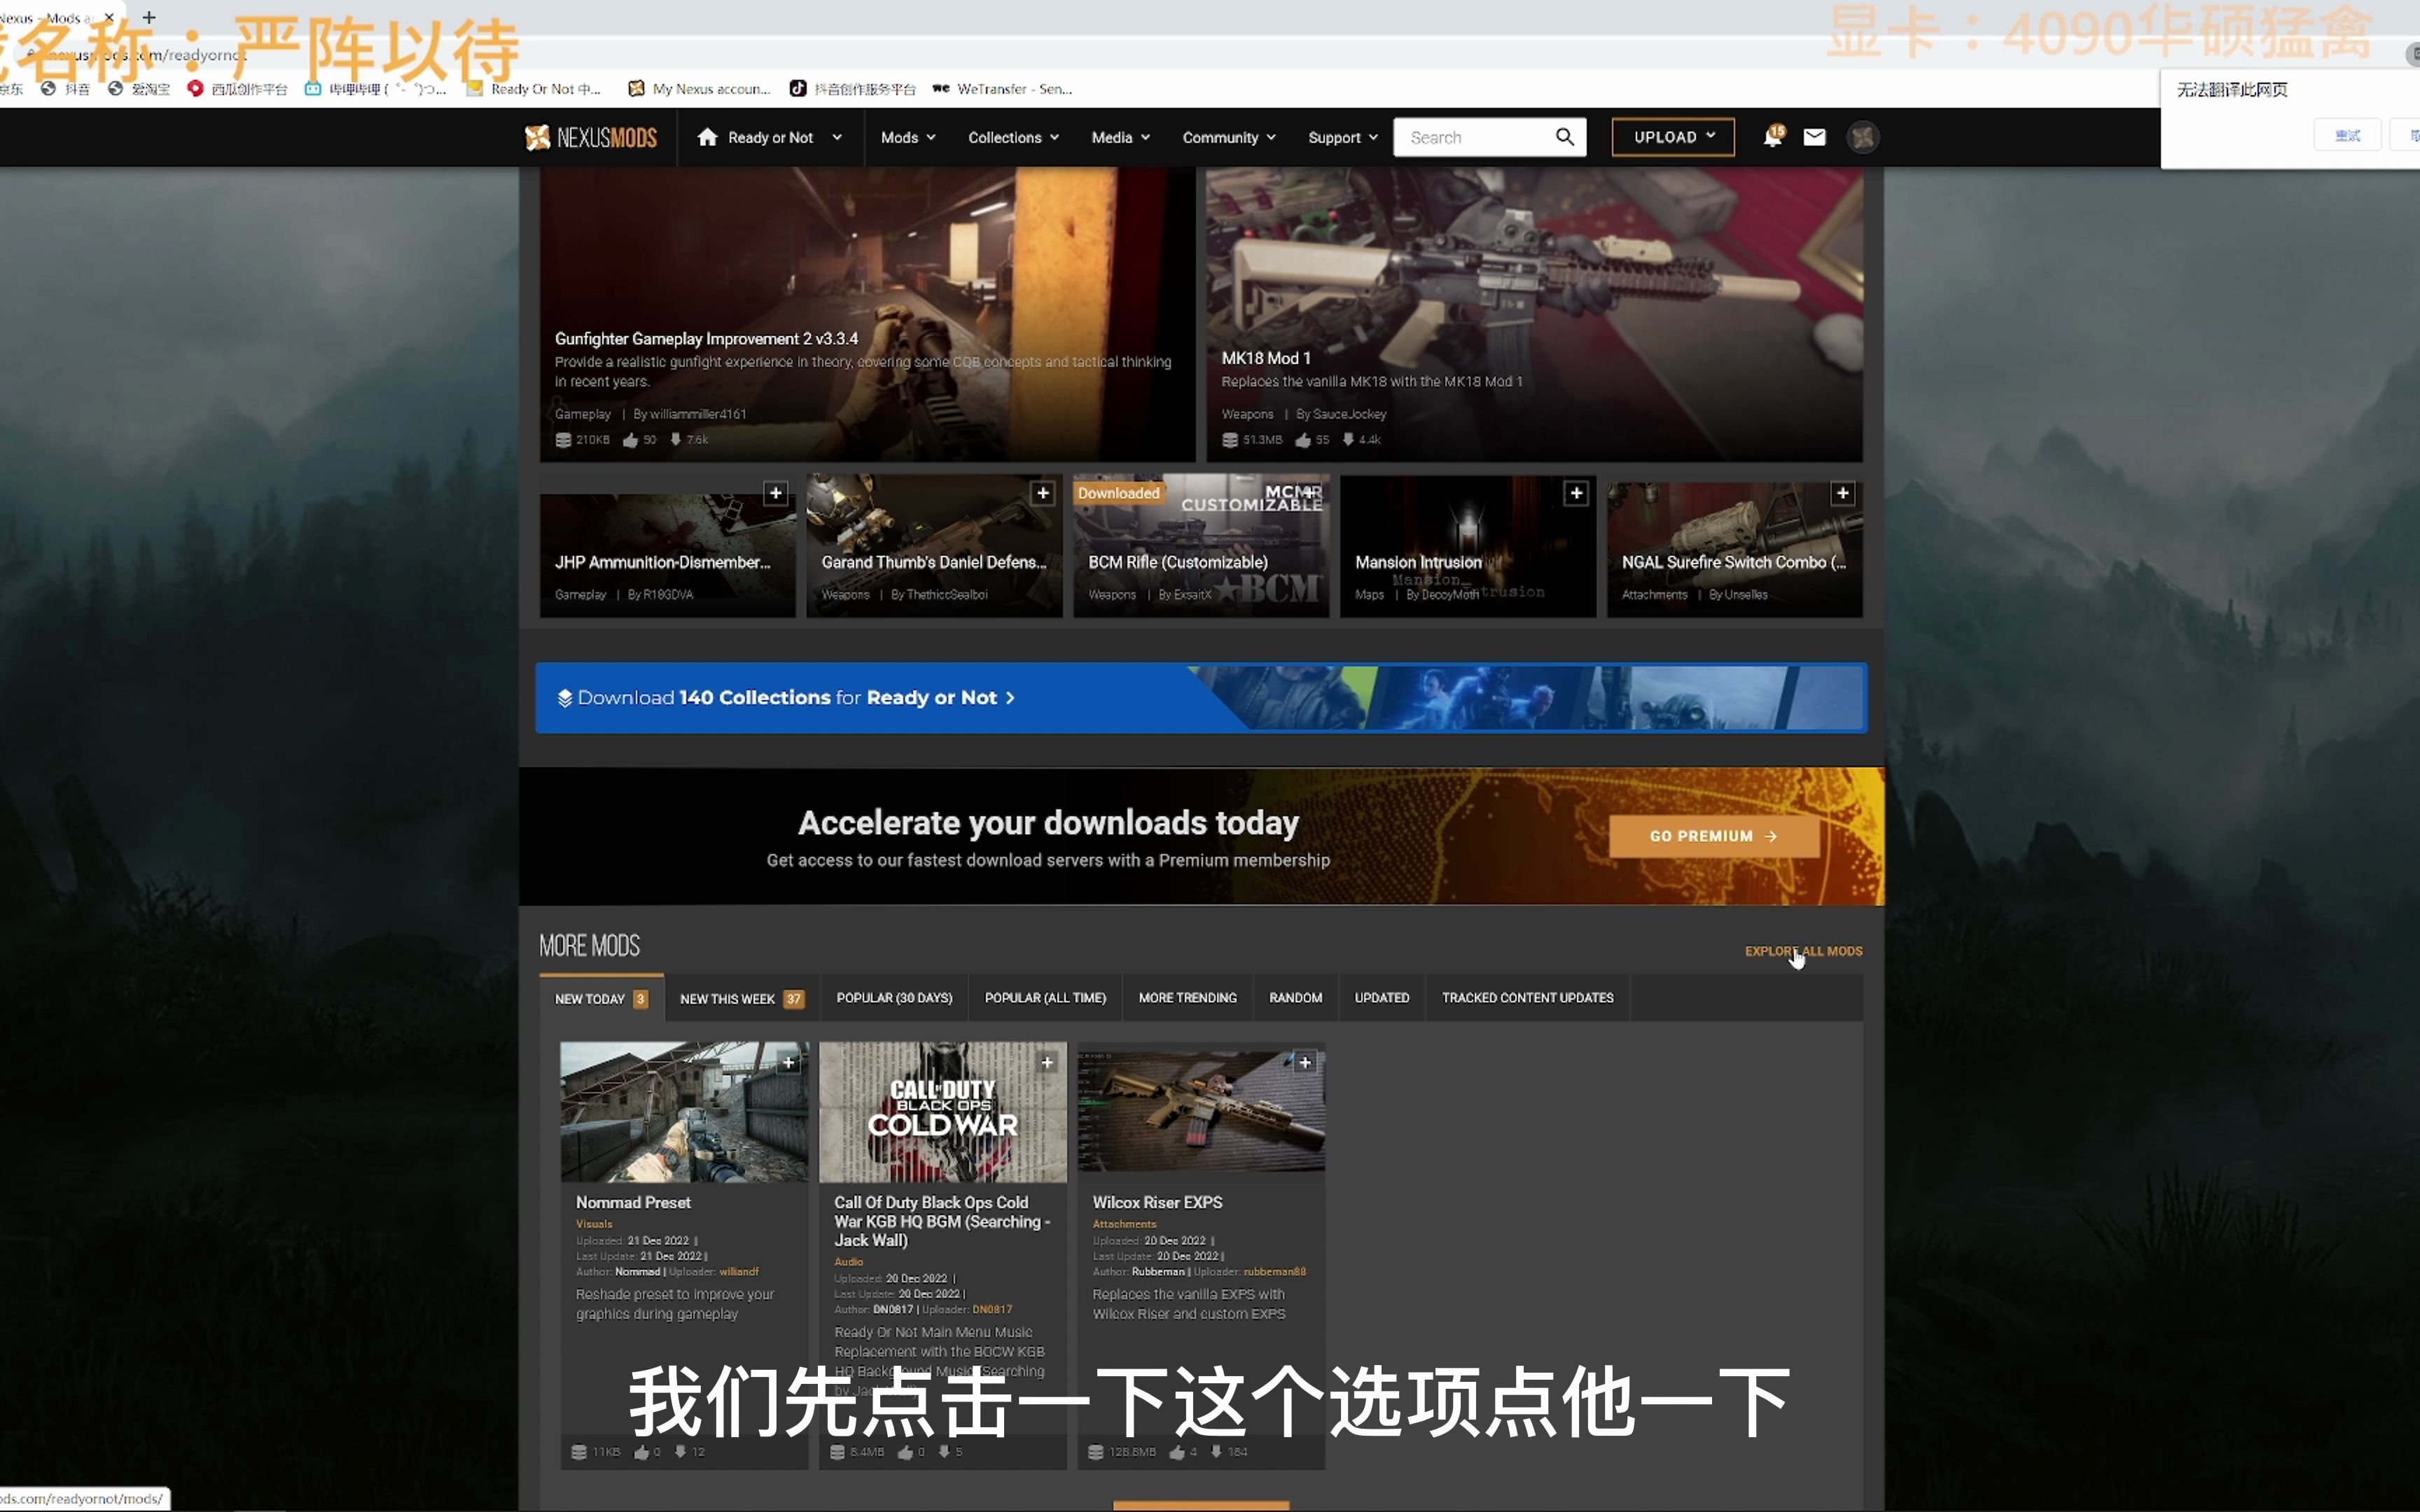Click plus icon on Wilcox Riser EXPS thumbnail

click(x=1305, y=1062)
